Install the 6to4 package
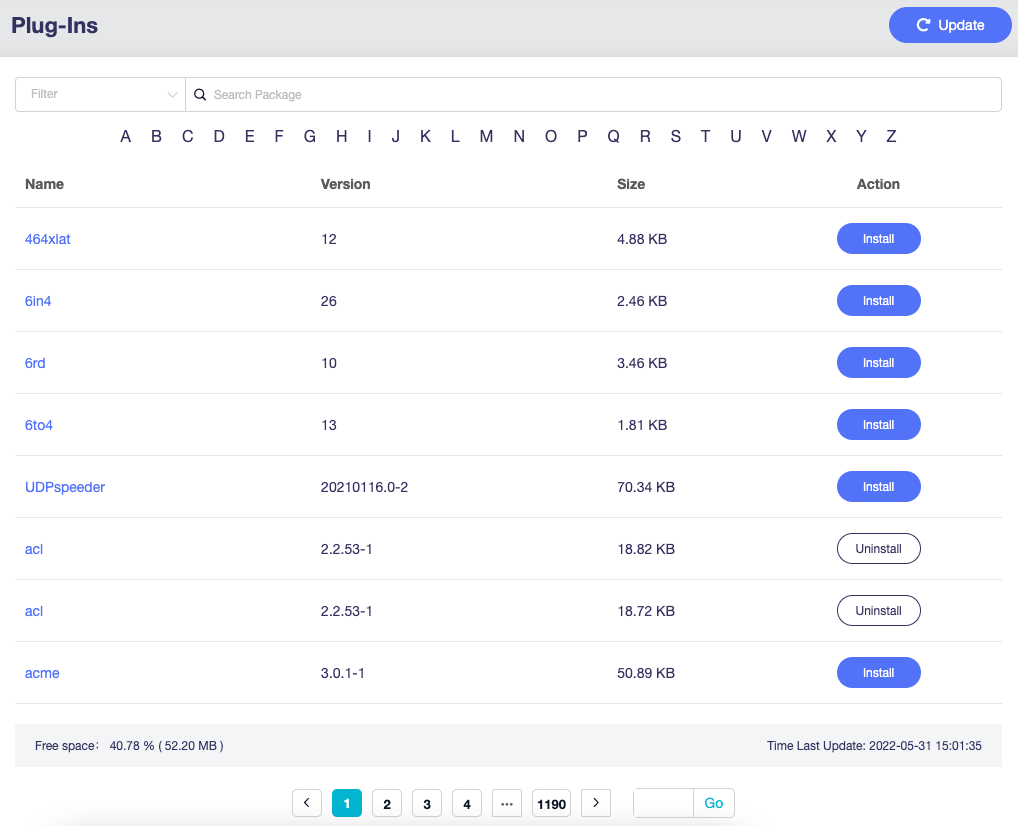1018x826 pixels. point(878,425)
